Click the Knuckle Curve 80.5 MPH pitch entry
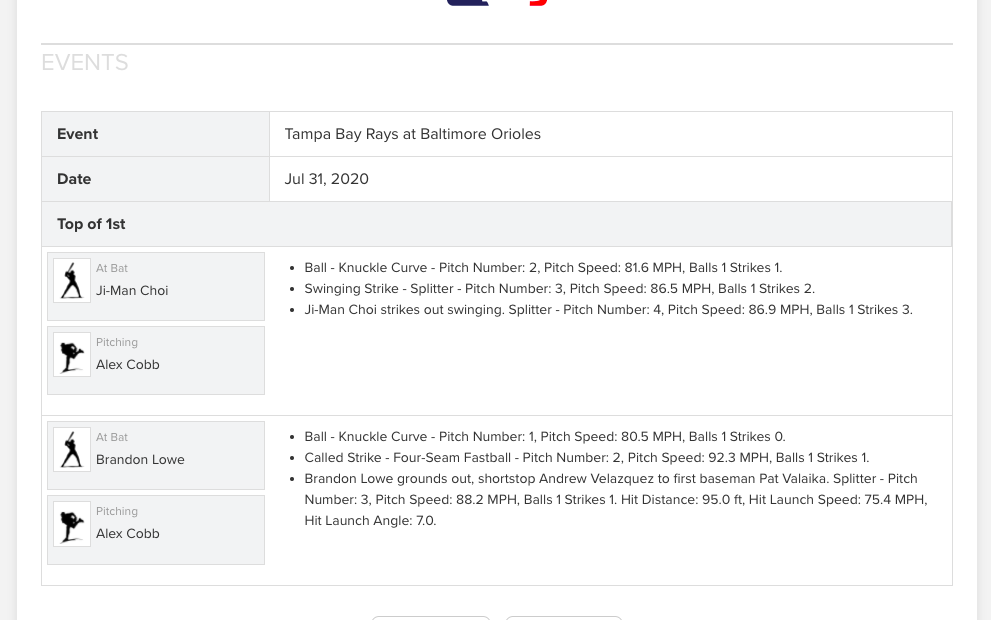Screen dimensions: 991x620 tap(545, 437)
